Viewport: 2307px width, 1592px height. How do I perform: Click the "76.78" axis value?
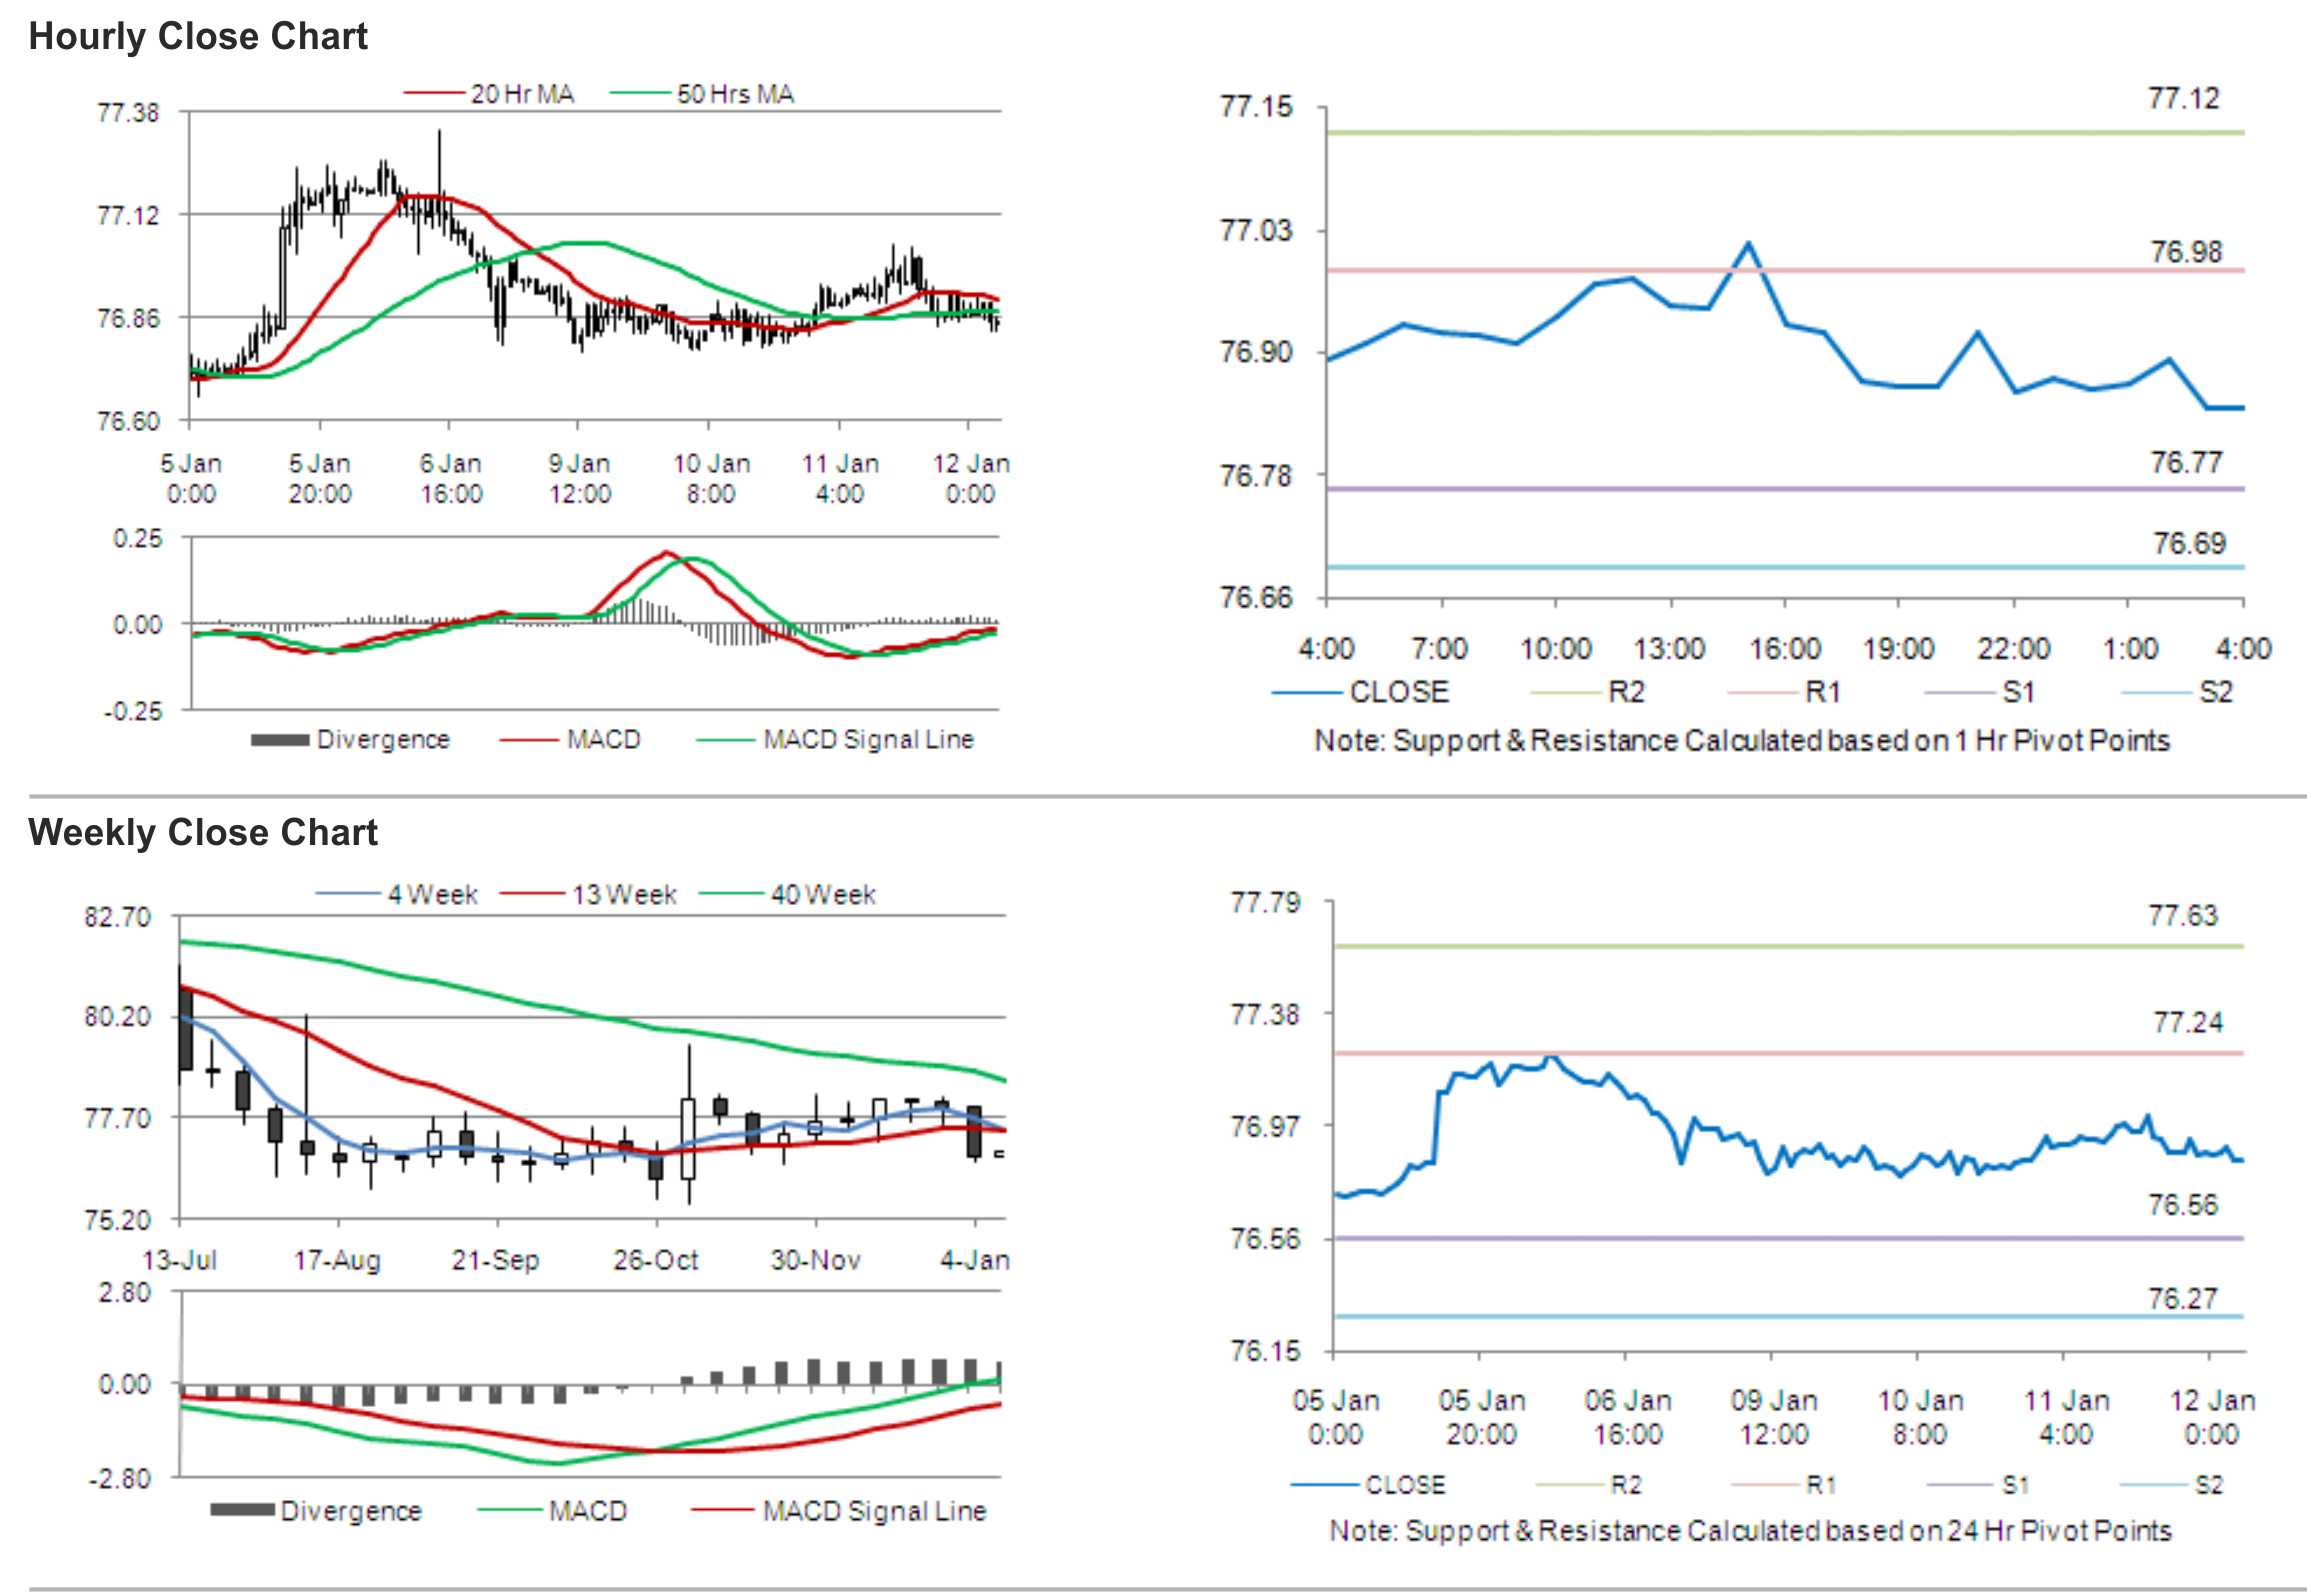(x=1255, y=475)
